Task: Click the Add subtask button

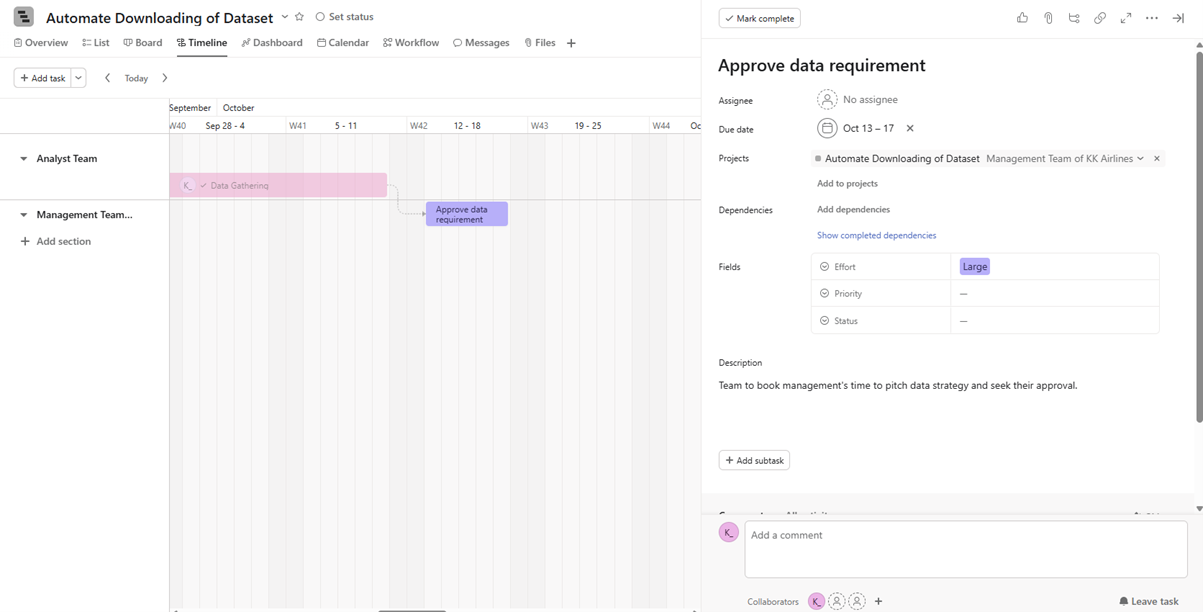Action: pos(754,460)
